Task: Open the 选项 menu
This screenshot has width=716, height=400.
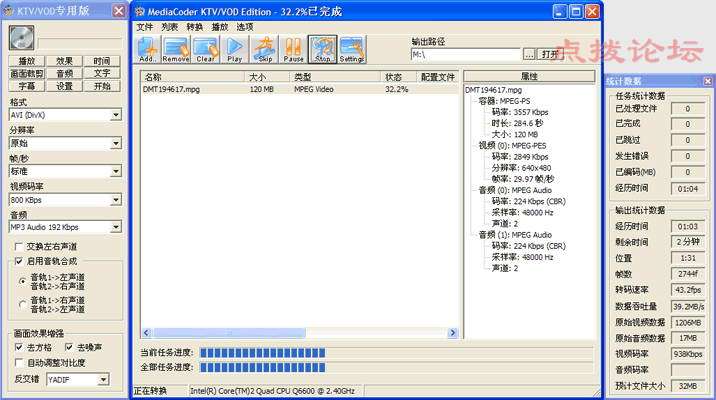Action: click(245, 27)
